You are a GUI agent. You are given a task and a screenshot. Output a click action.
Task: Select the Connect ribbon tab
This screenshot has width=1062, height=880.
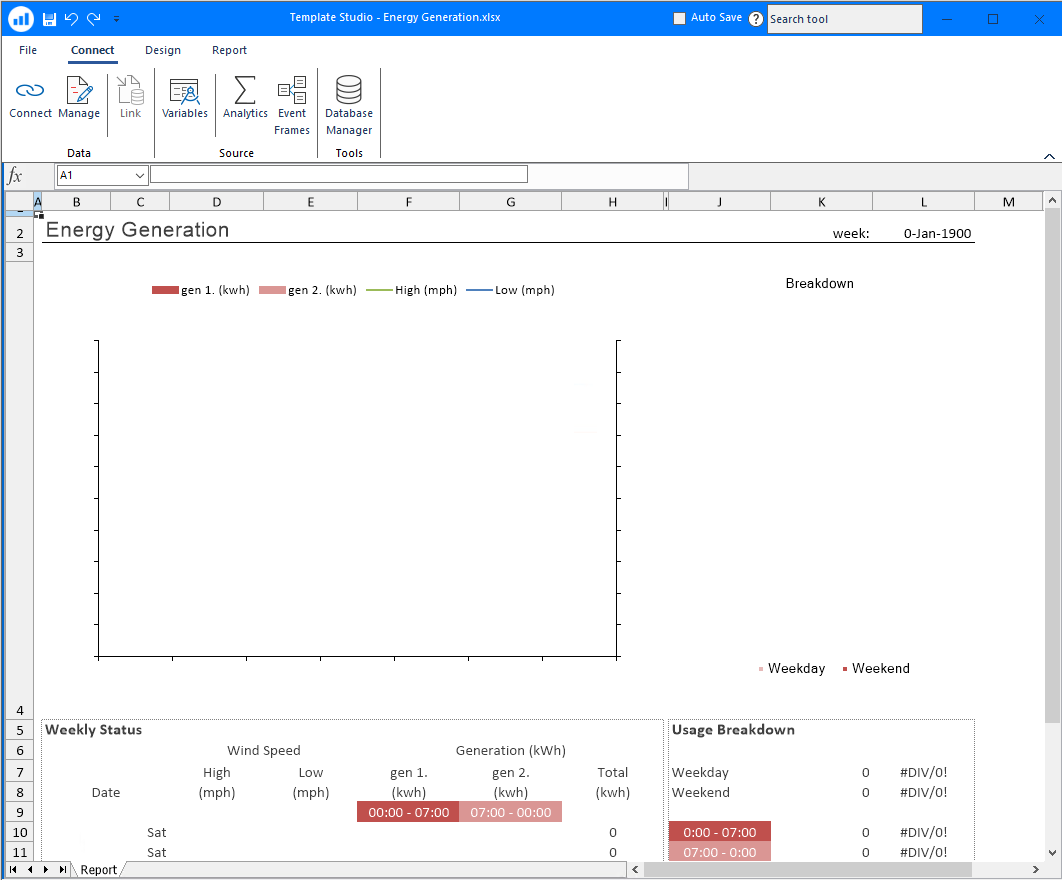[x=93, y=50]
